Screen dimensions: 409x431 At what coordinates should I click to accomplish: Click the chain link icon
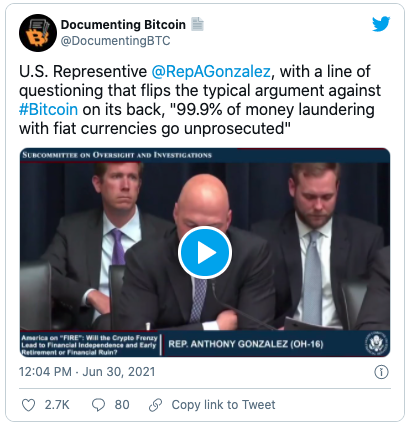coord(155,405)
